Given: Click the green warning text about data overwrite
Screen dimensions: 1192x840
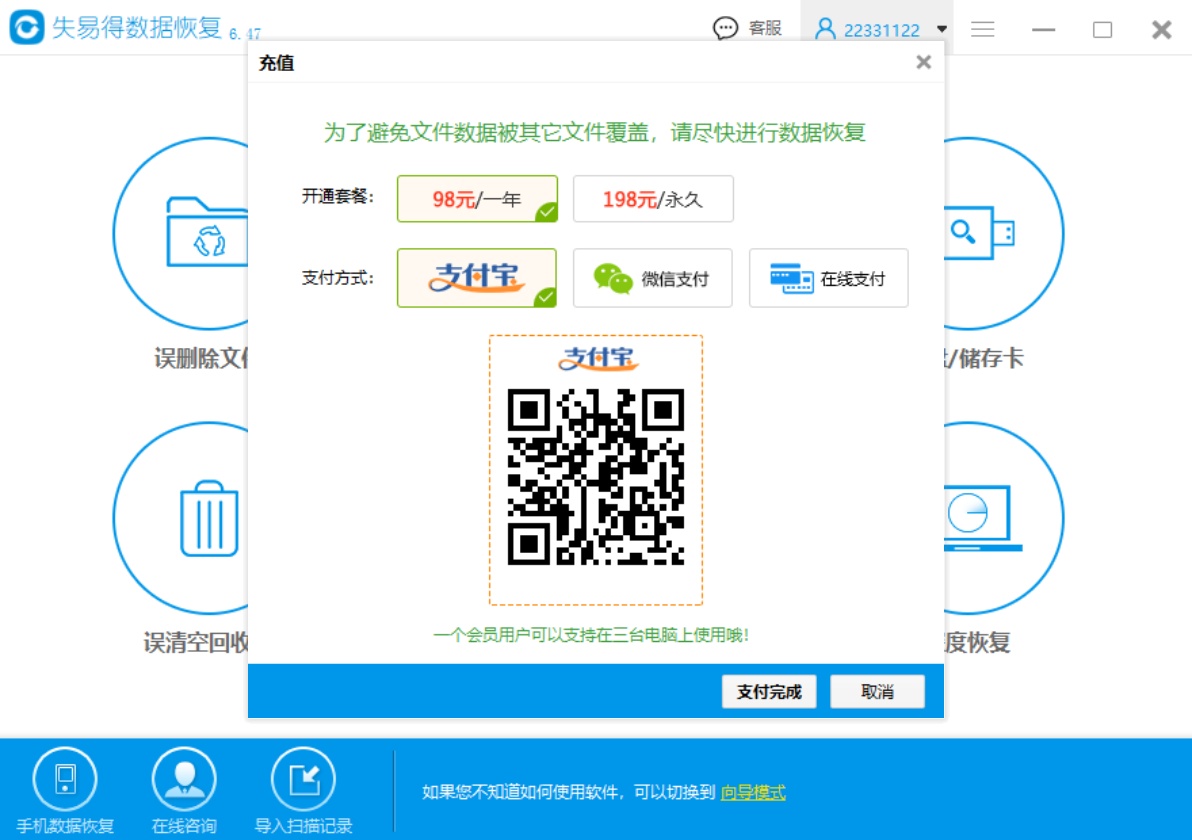Looking at the screenshot, I should 594,132.
